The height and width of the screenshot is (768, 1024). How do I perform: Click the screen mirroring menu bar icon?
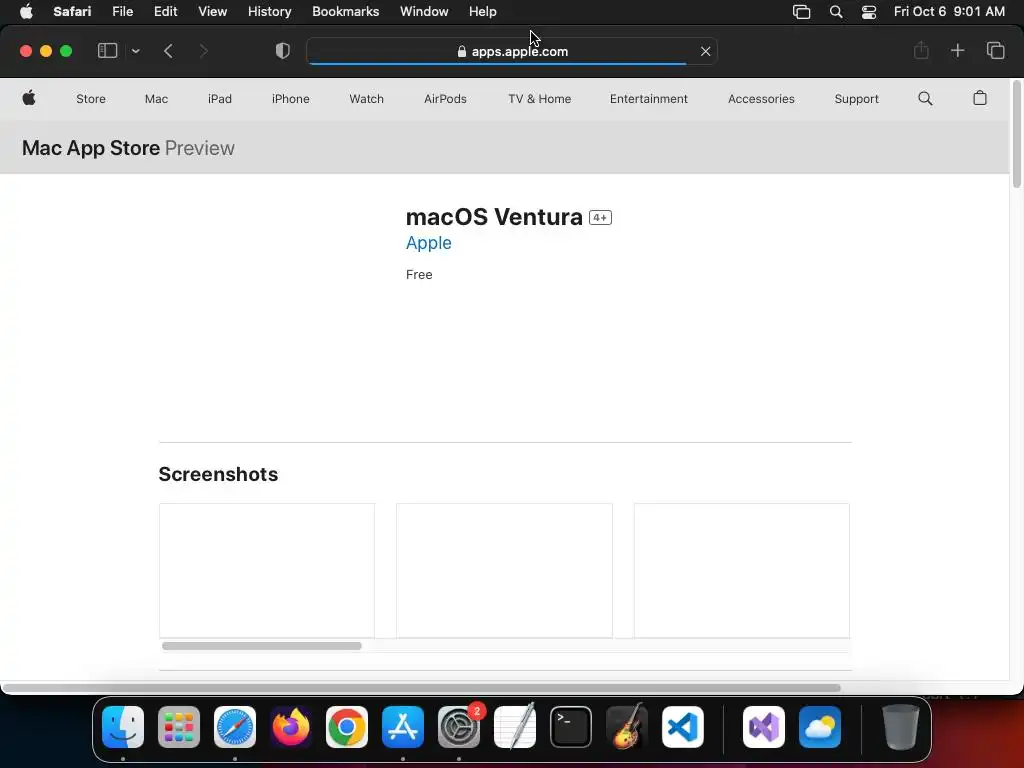801,12
